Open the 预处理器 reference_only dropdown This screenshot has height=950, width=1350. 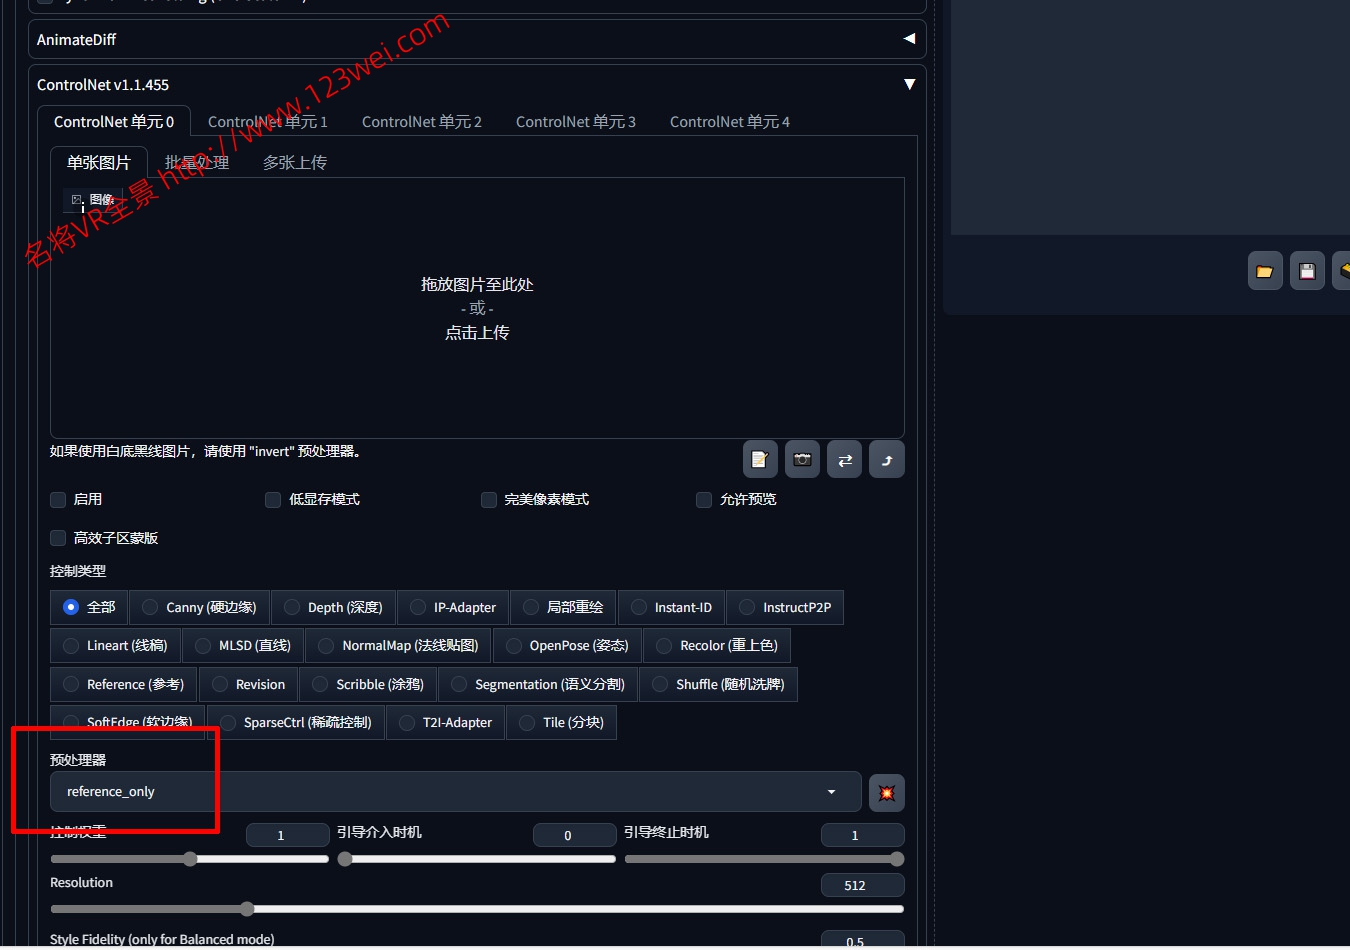tap(455, 792)
